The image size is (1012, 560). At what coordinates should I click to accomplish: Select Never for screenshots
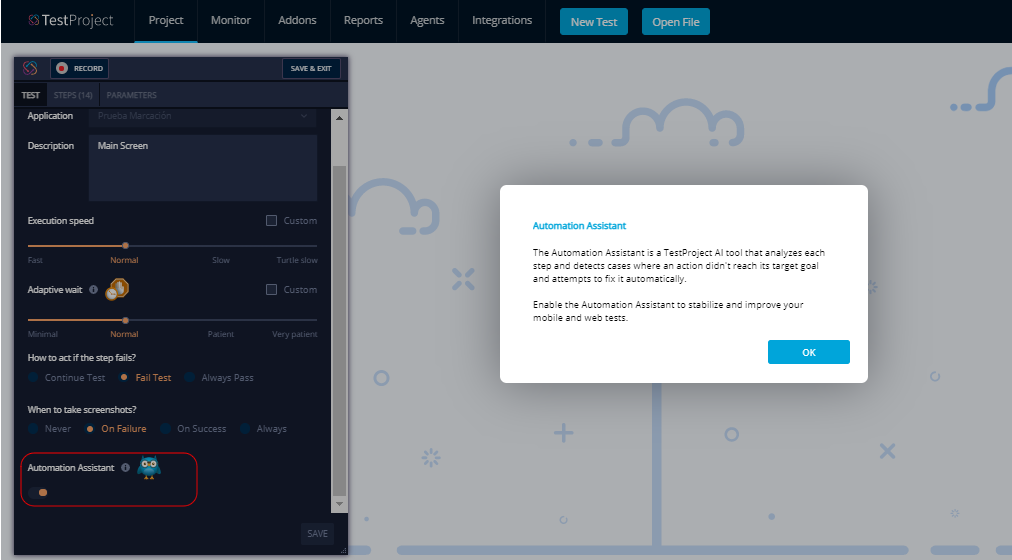point(34,428)
